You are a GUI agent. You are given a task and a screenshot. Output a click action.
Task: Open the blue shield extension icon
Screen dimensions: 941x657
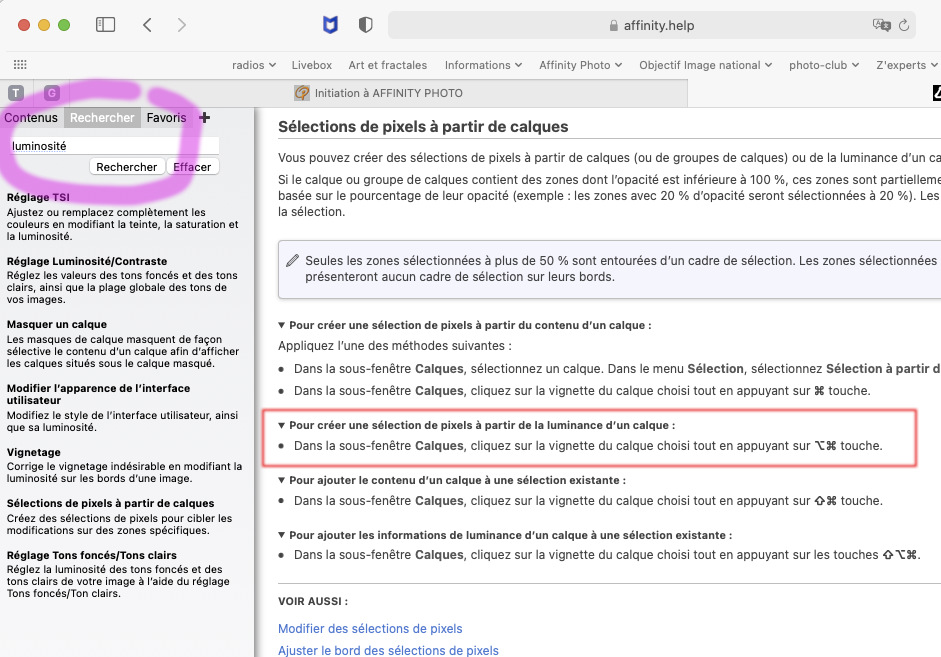(x=330, y=25)
